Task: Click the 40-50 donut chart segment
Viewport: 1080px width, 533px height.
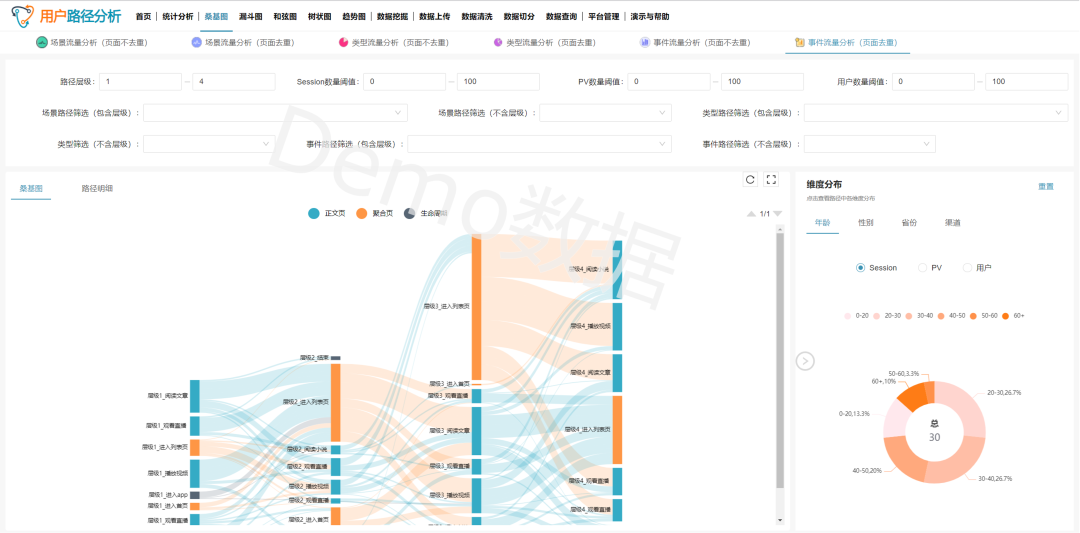Action: coord(900,457)
